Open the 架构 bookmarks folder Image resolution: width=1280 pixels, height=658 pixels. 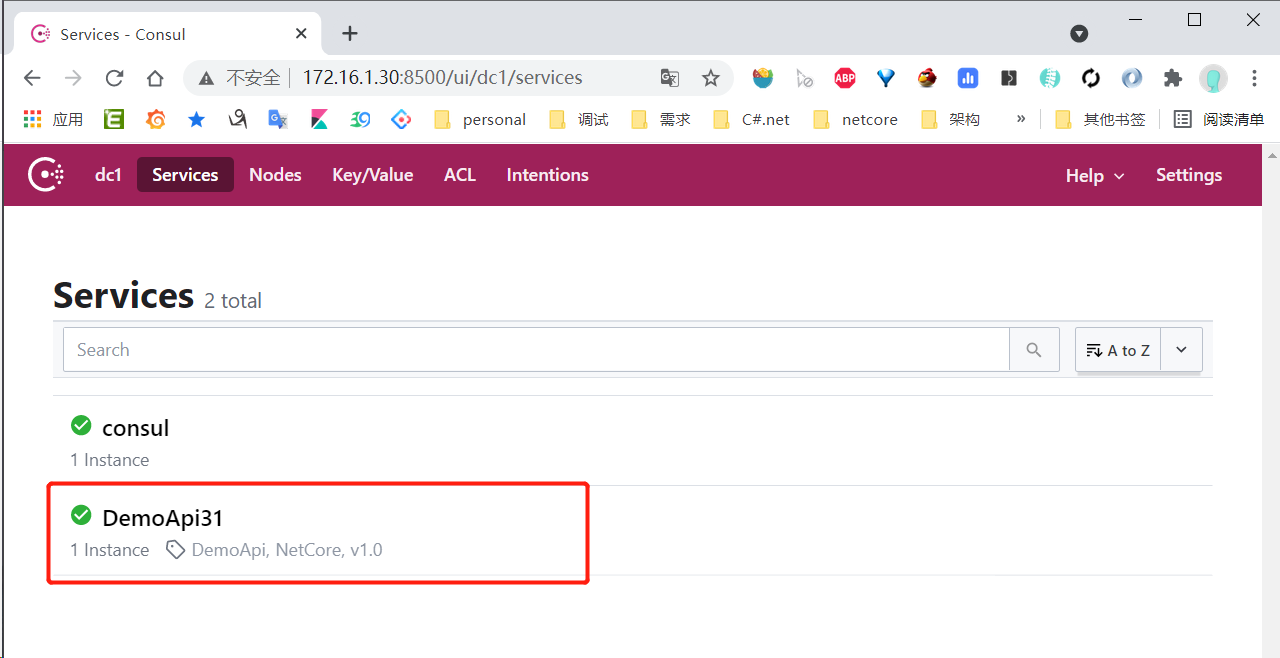tap(950, 119)
